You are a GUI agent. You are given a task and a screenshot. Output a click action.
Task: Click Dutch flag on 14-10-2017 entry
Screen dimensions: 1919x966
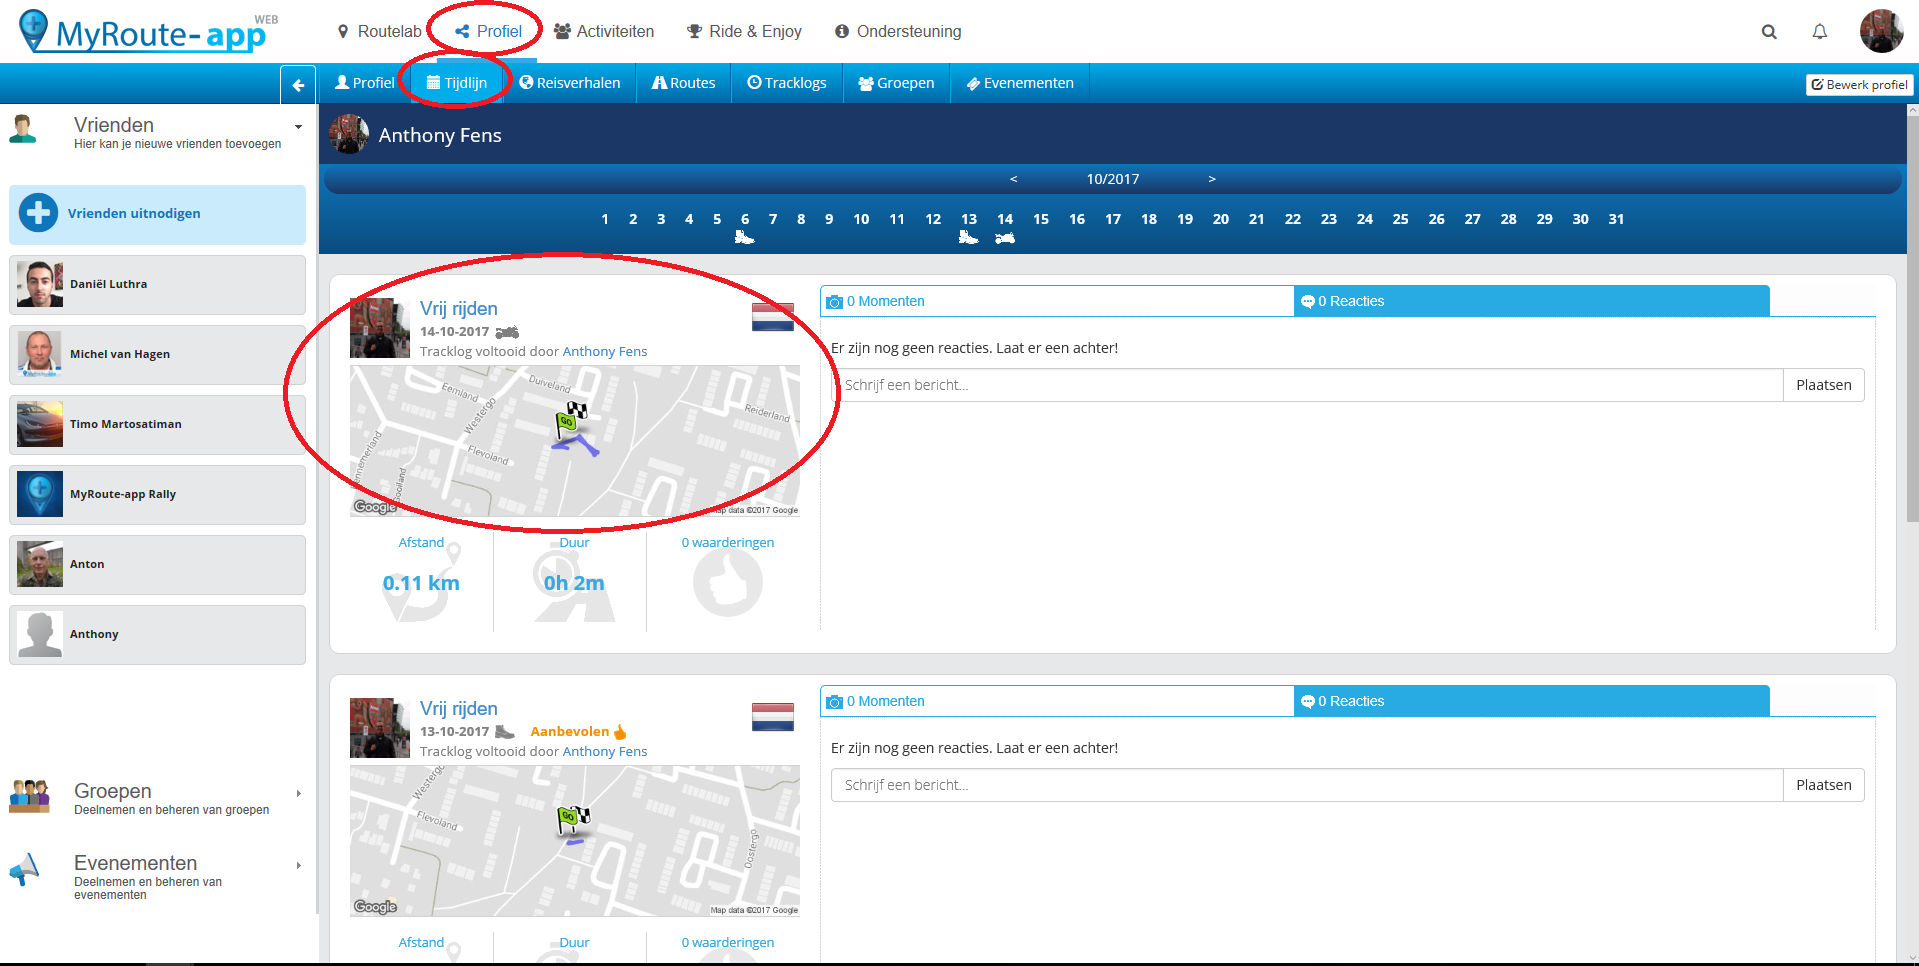coord(773,317)
